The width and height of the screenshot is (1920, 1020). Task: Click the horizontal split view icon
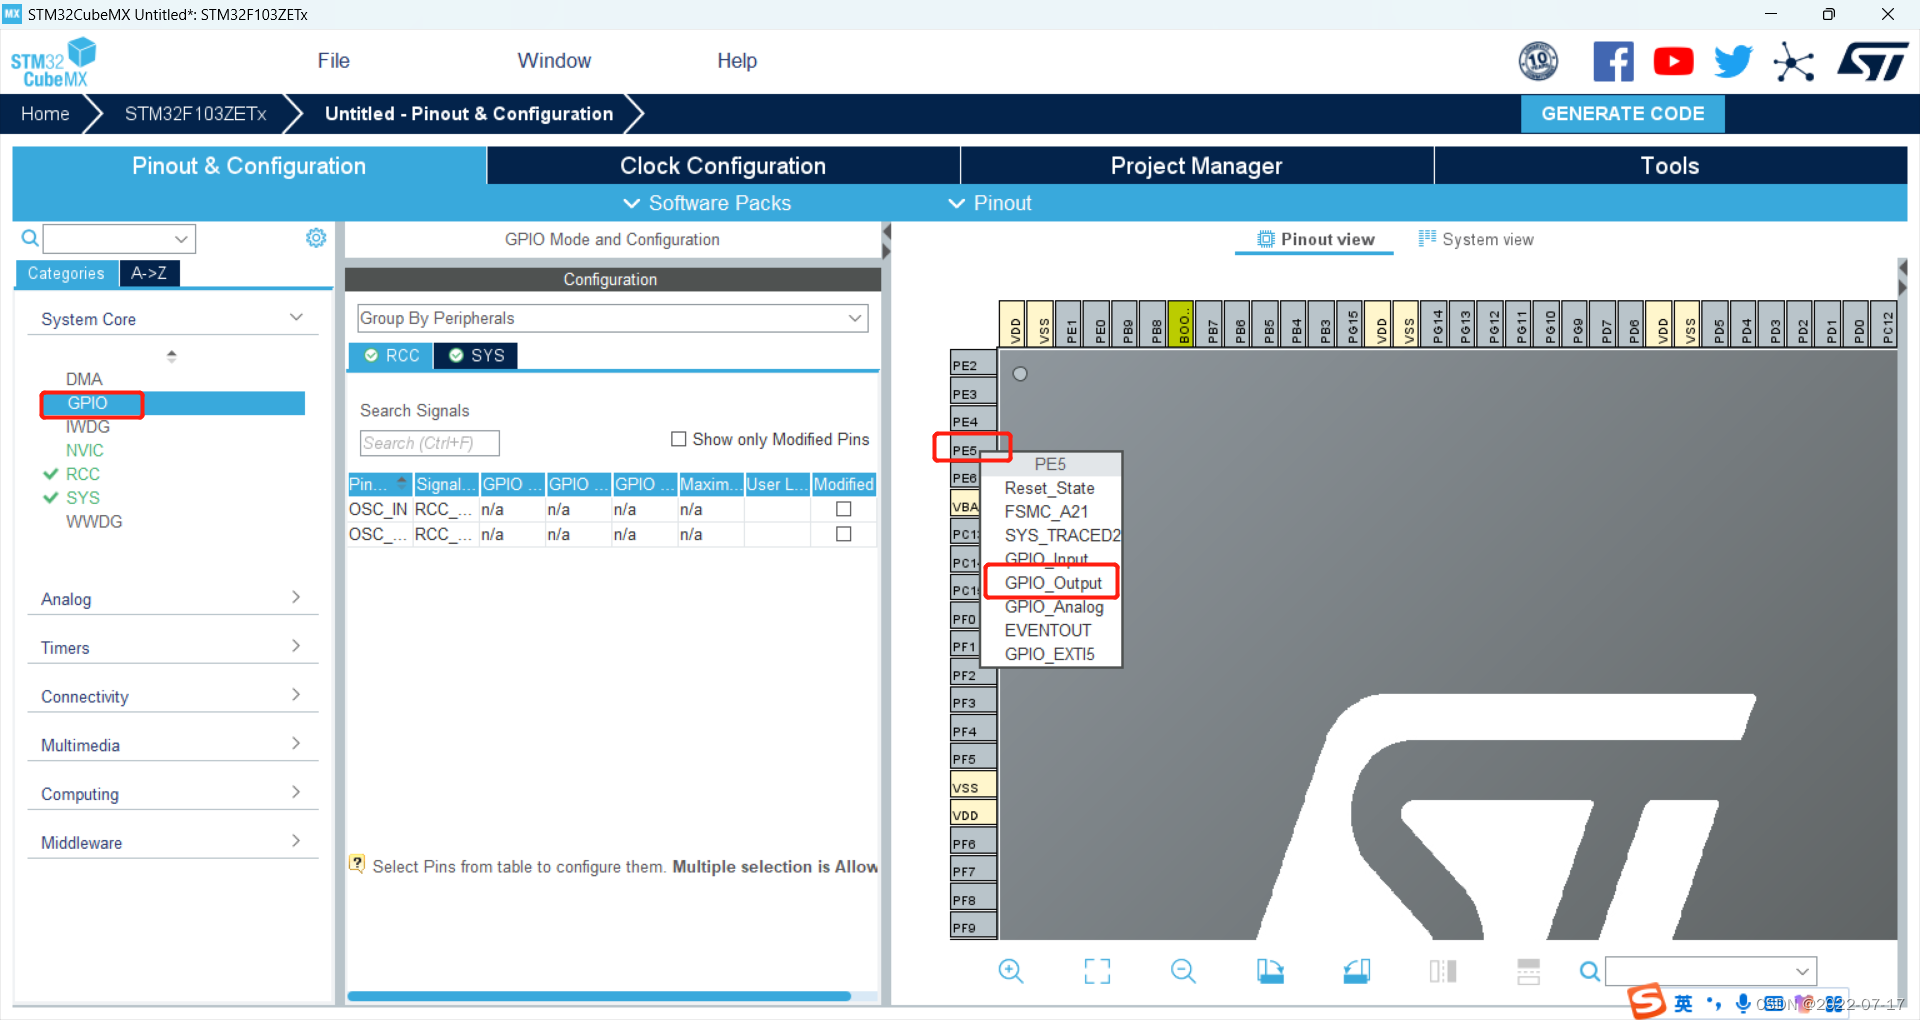tap(1529, 970)
